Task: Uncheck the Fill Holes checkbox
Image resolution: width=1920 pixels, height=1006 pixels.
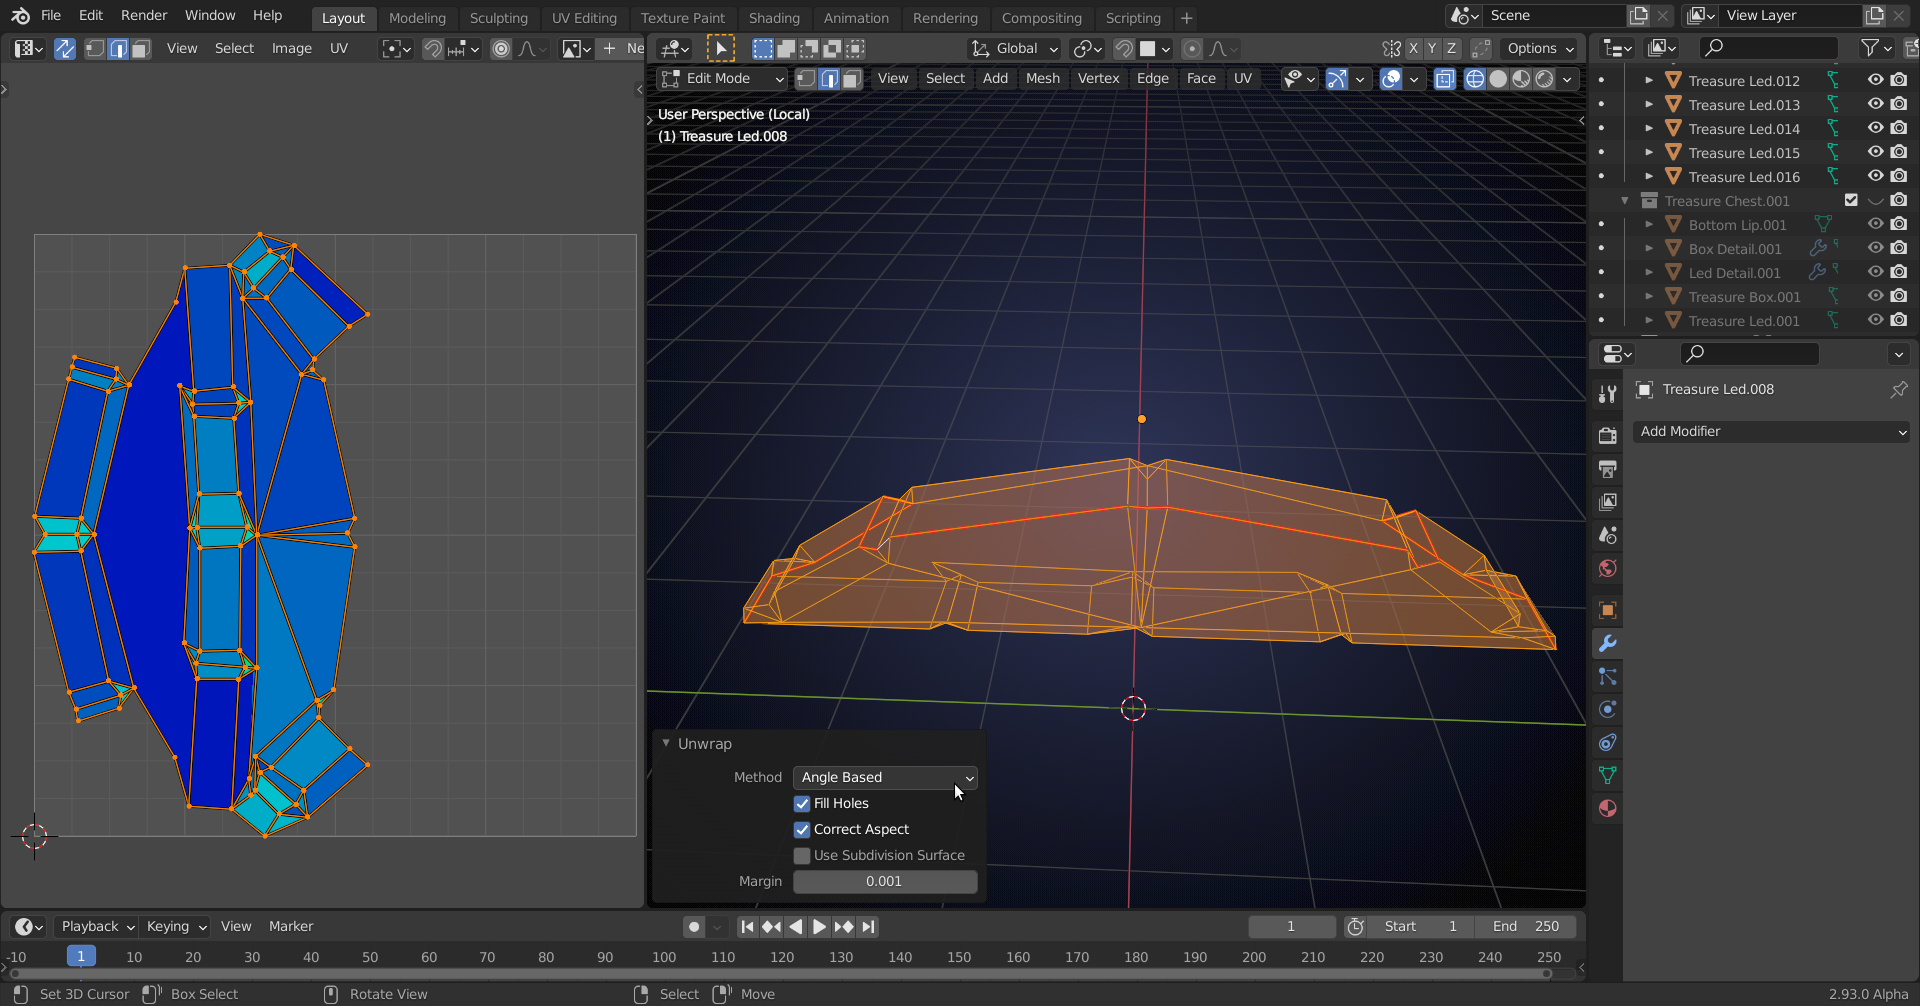Action: (x=802, y=803)
